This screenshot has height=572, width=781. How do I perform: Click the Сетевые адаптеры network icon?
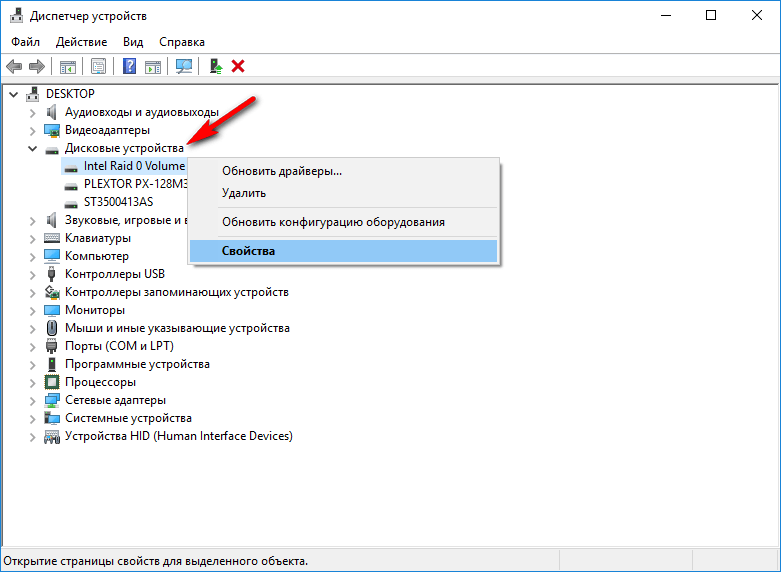52,400
